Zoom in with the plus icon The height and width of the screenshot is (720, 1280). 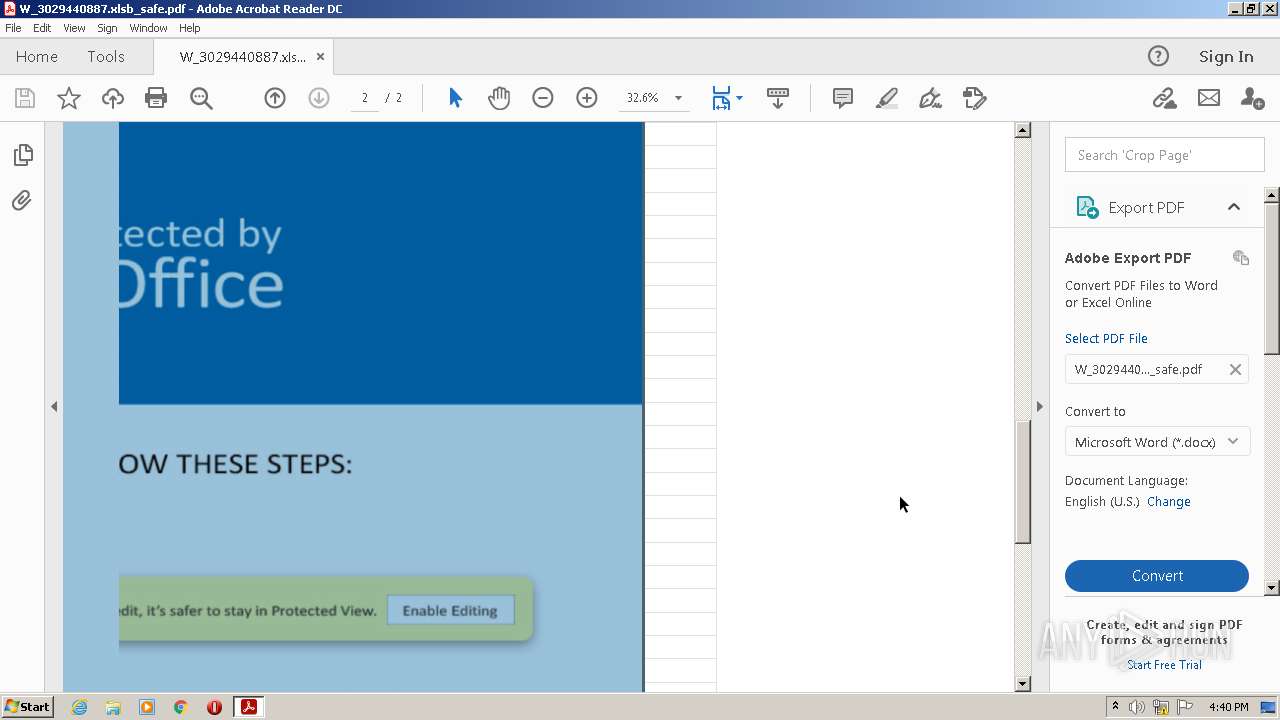click(587, 98)
